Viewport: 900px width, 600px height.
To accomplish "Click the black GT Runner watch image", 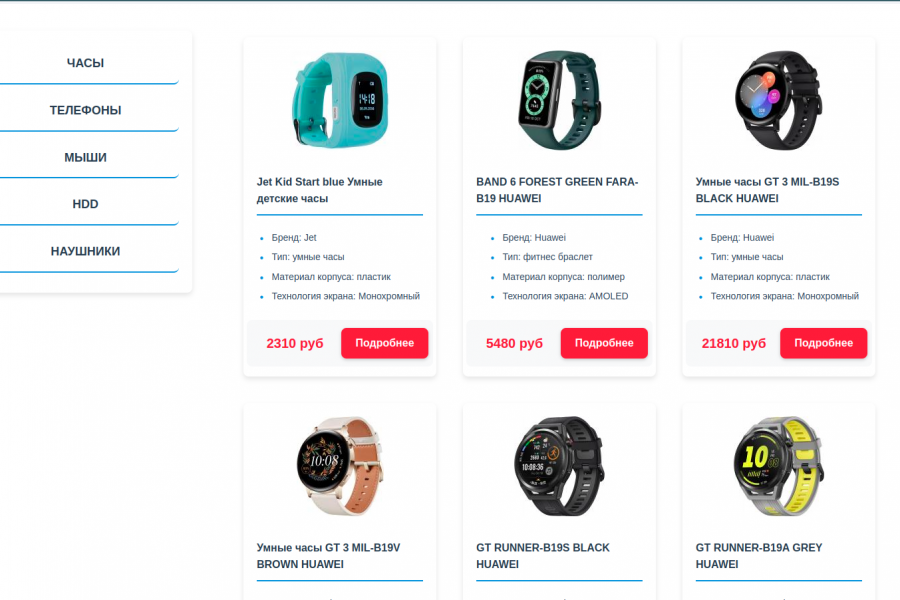I will point(559,466).
